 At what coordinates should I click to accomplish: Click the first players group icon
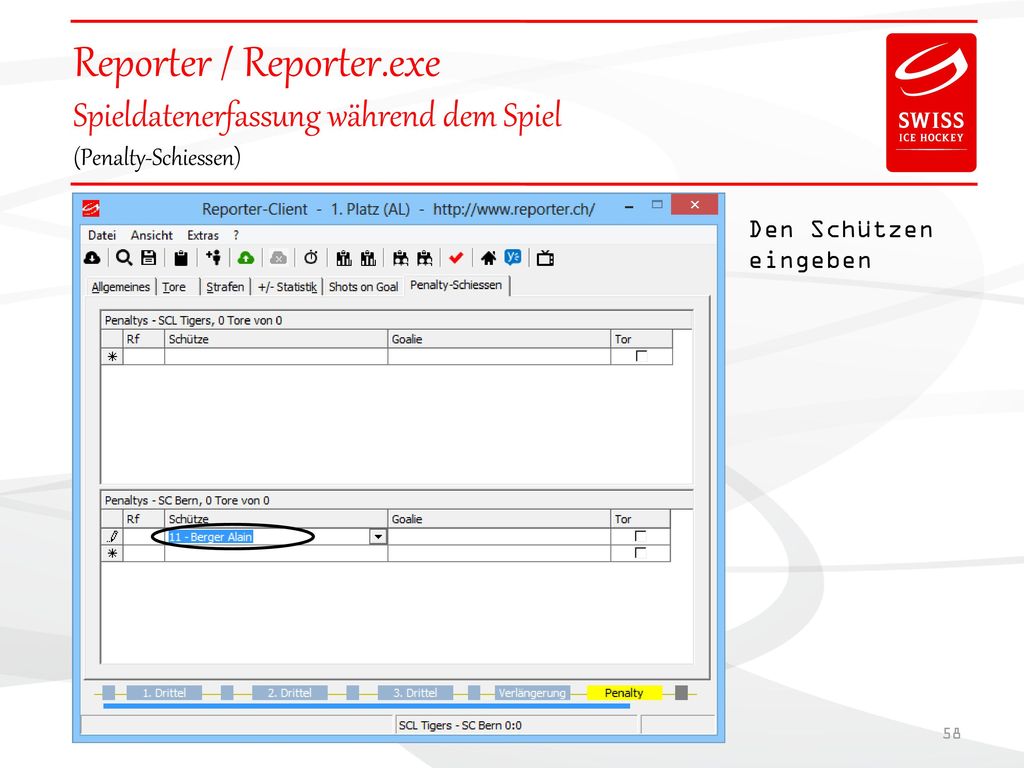point(400,259)
